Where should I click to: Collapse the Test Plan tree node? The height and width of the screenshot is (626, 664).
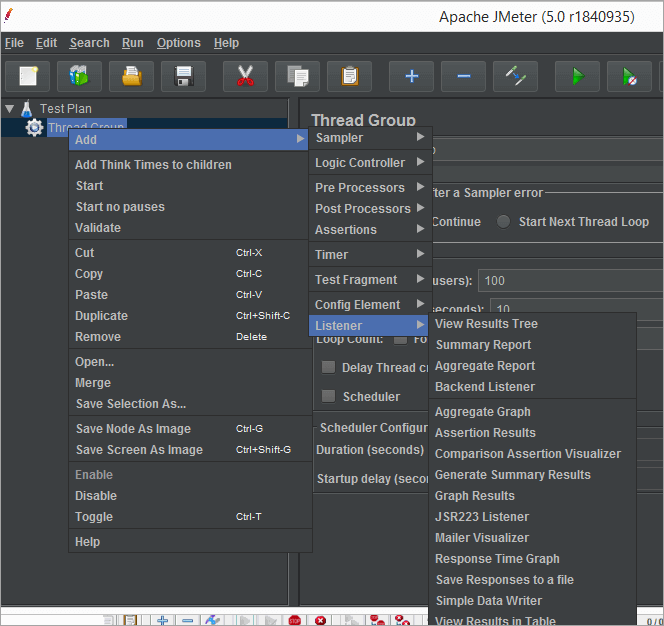9,109
